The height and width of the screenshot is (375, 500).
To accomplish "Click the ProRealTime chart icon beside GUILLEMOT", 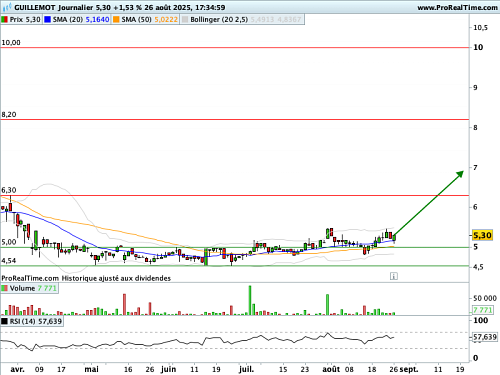I will pos(7,7).
